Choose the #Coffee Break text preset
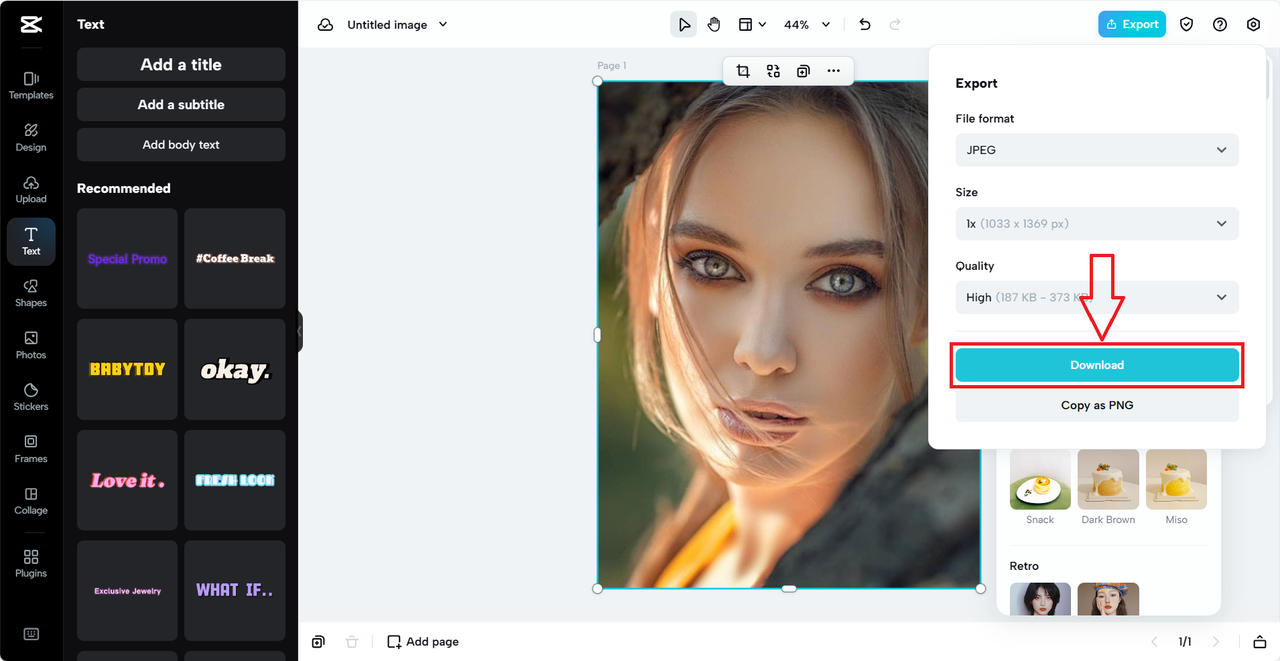Image resolution: width=1280 pixels, height=661 pixels. pos(235,258)
